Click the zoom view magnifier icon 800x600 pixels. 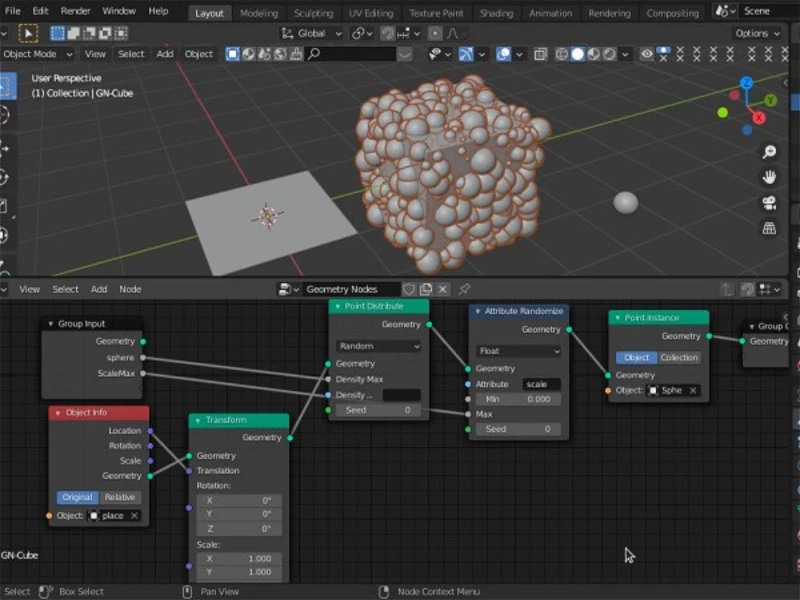click(x=769, y=152)
